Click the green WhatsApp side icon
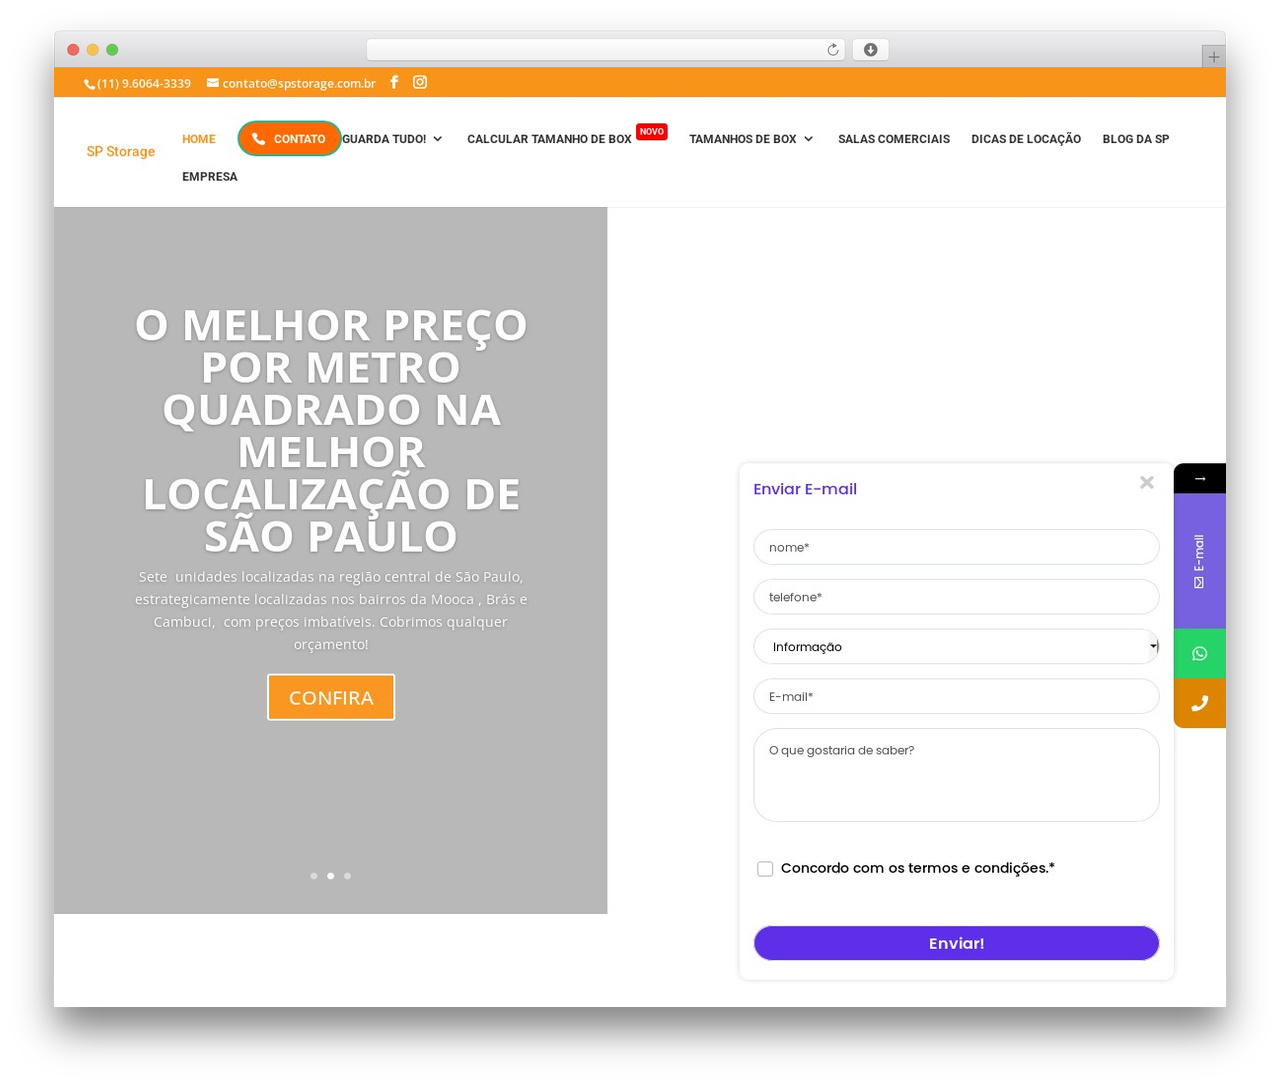 click(x=1200, y=654)
